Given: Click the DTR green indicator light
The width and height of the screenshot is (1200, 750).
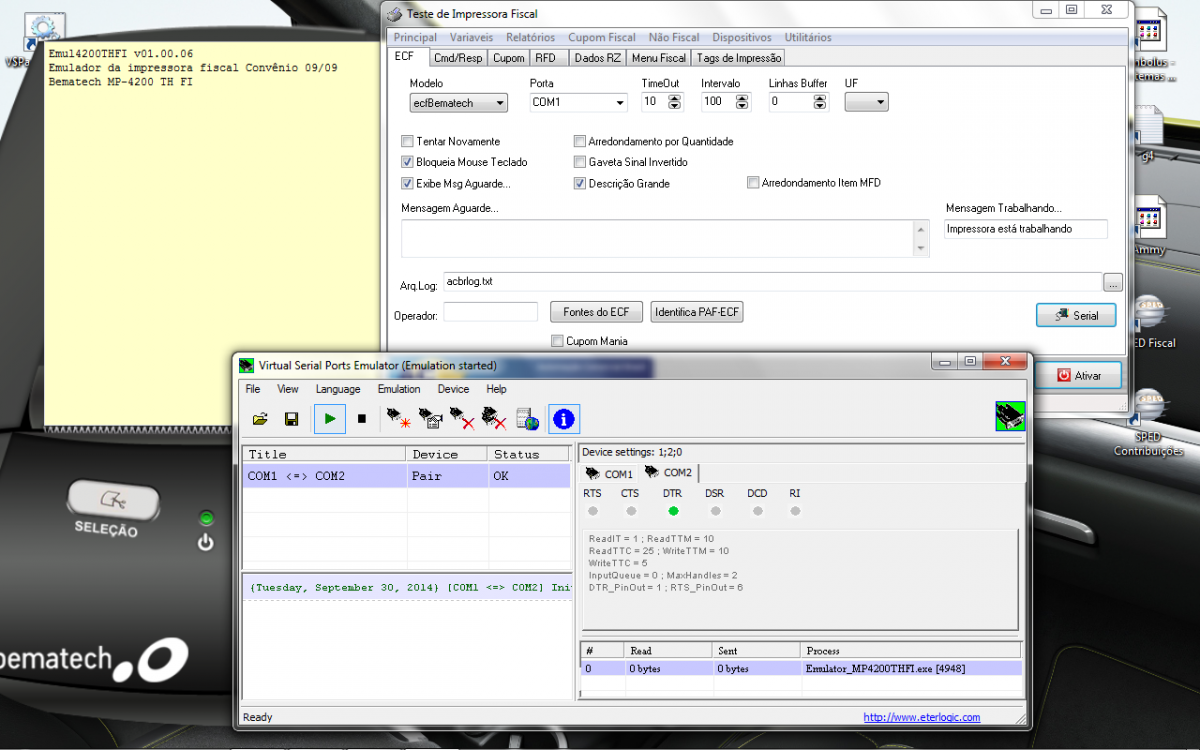Looking at the screenshot, I should pyautogui.click(x=673, y=511).
